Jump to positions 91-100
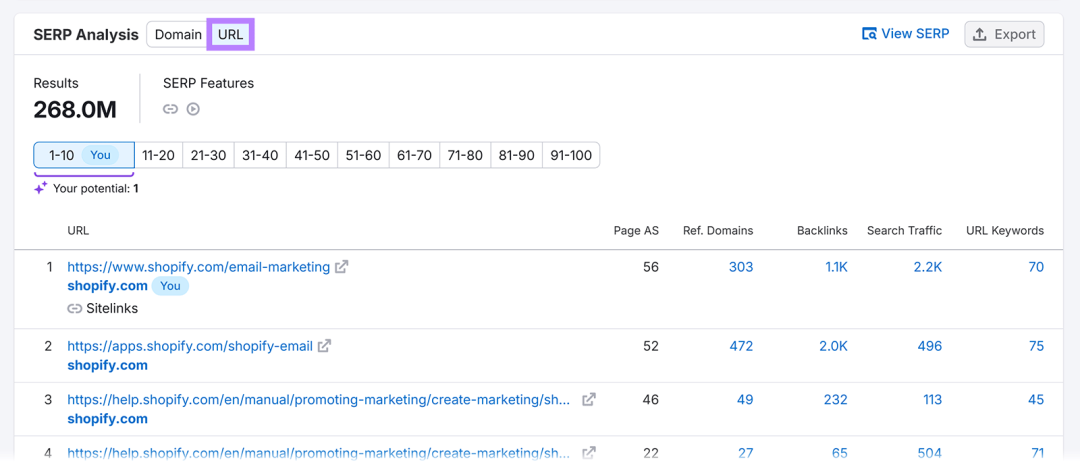1080x465 pixels. click(571, 155)
